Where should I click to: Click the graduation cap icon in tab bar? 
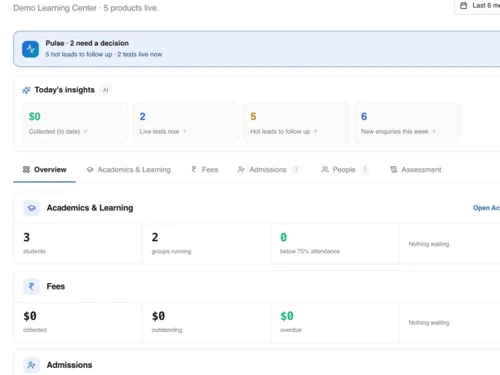click(x=90, y=169)
